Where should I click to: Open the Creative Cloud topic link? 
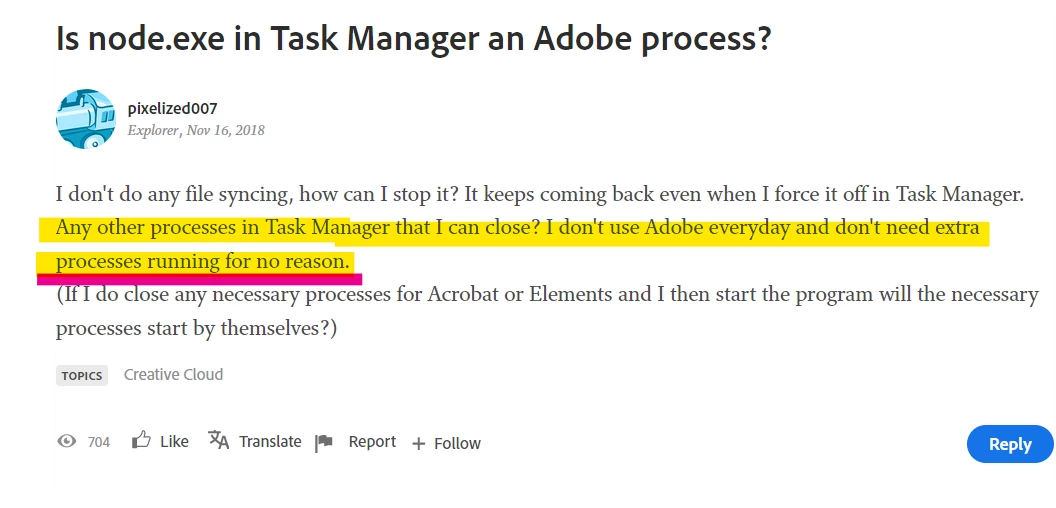pos(173,374)
